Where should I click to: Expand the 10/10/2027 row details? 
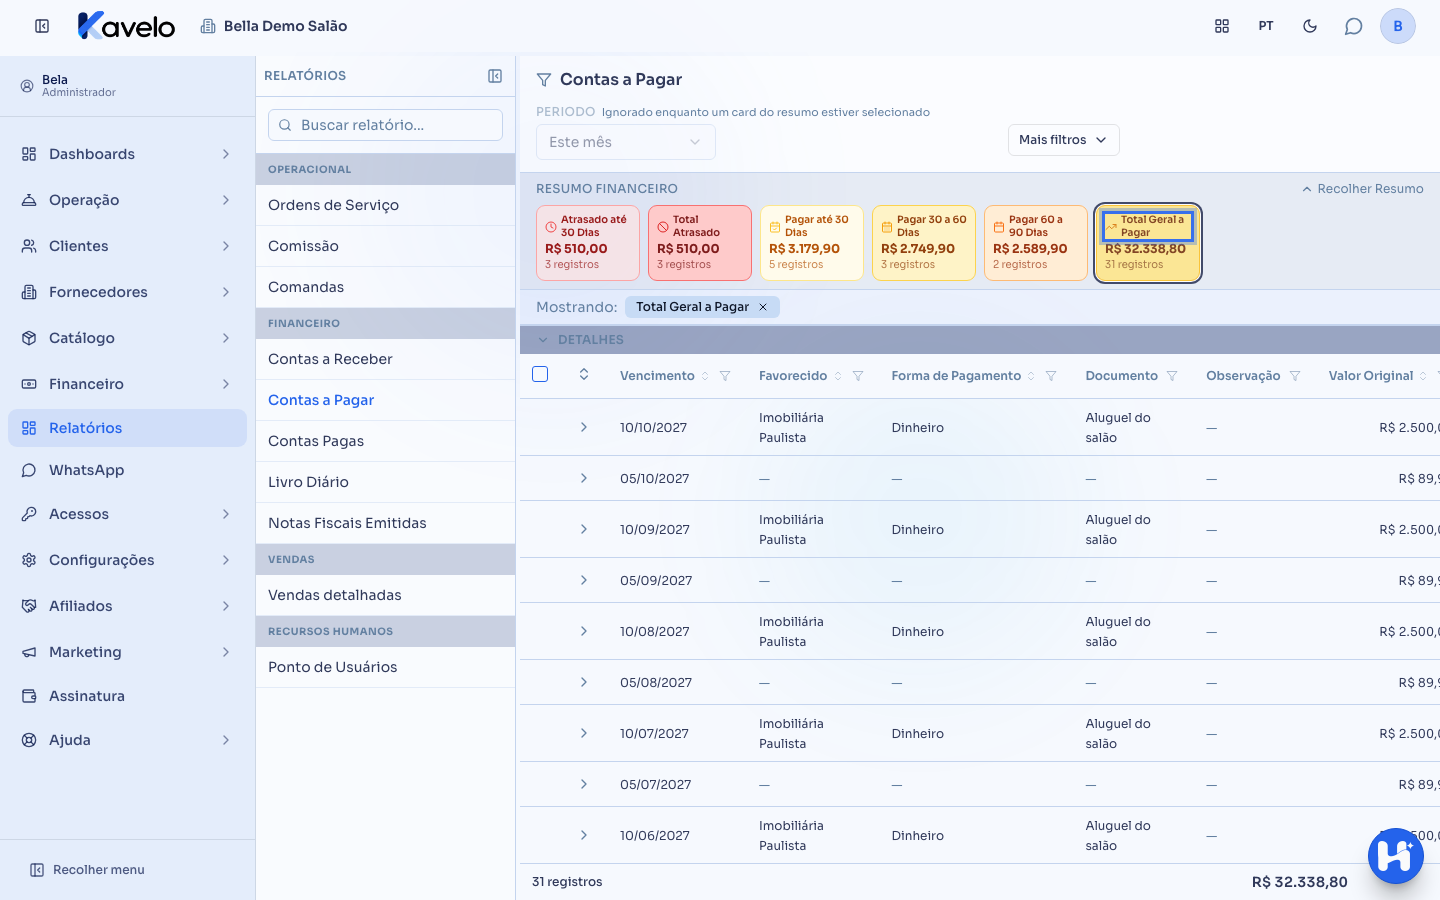(584, 427)
